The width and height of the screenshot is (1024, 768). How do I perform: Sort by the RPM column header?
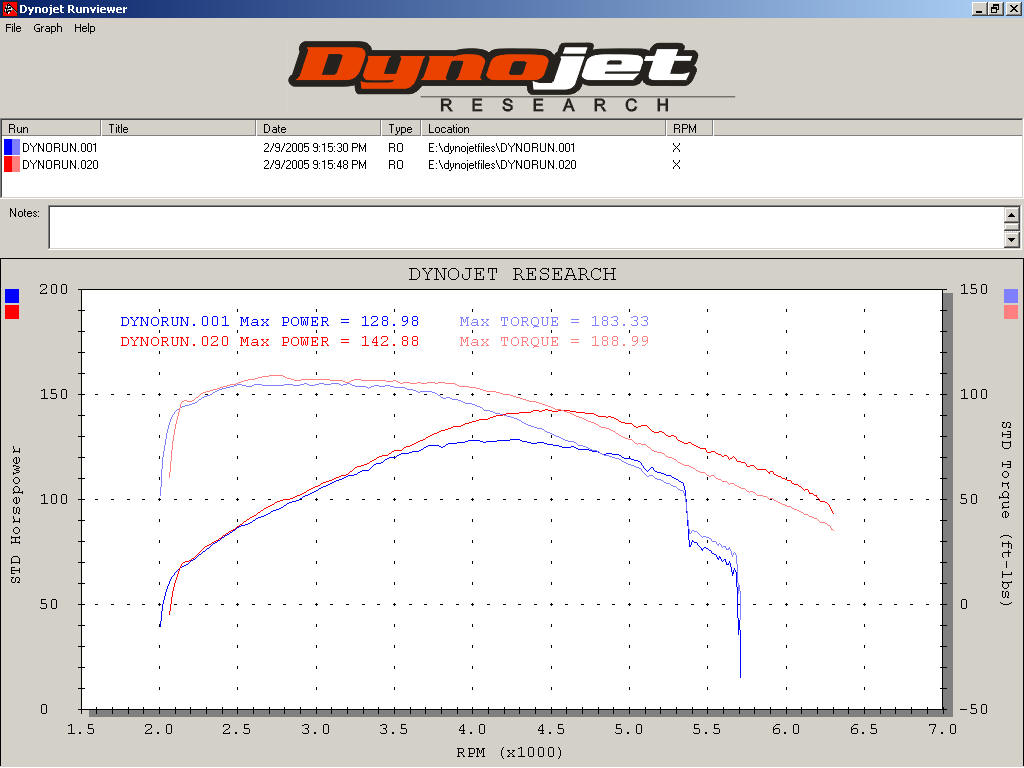click(x=689, y=128)
